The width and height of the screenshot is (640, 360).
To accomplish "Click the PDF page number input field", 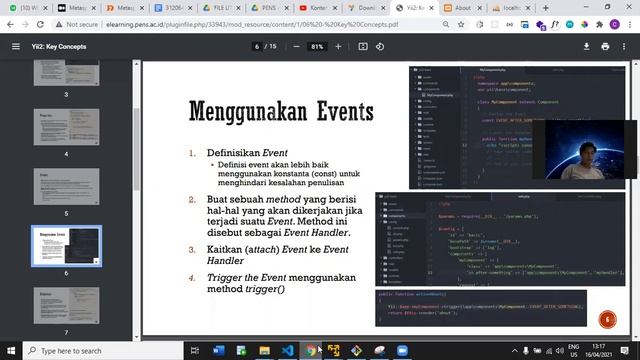I will pyautogui.click(x=257, y=47).
